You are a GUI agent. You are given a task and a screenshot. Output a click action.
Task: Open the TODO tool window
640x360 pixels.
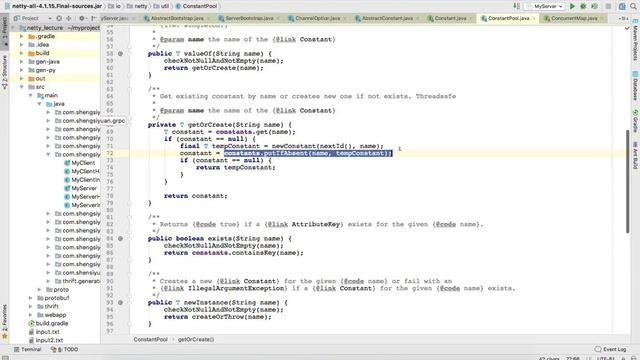(64, 349)
